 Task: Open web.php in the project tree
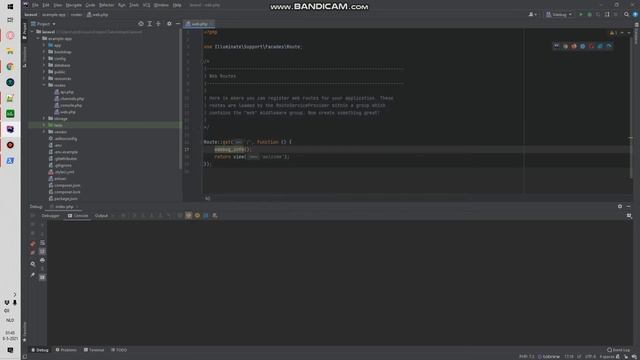[x=65, y=112]
